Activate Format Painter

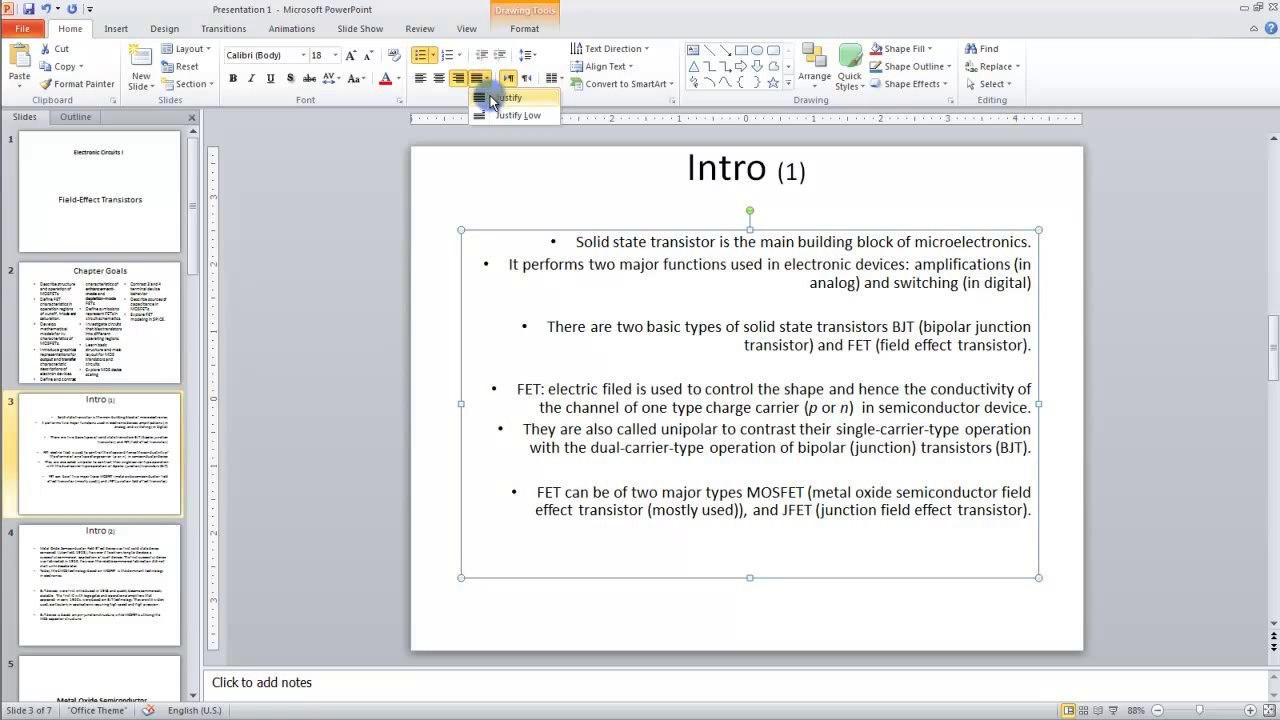coord(77,84)
